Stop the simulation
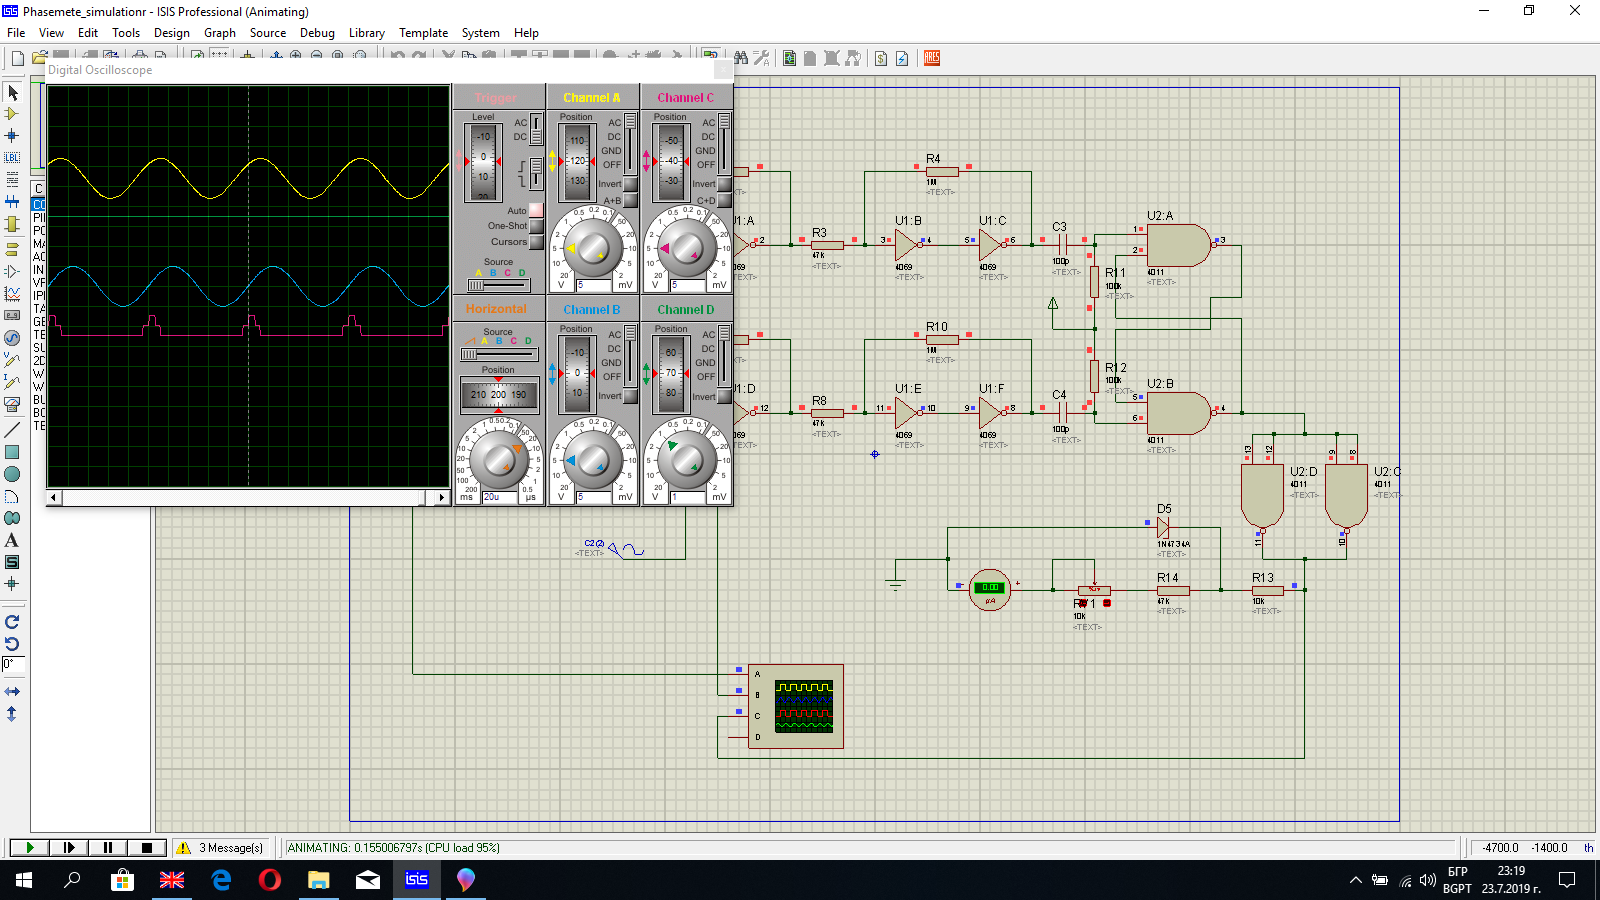Viewport: 1600px width, 900px height. coord(146,848)
